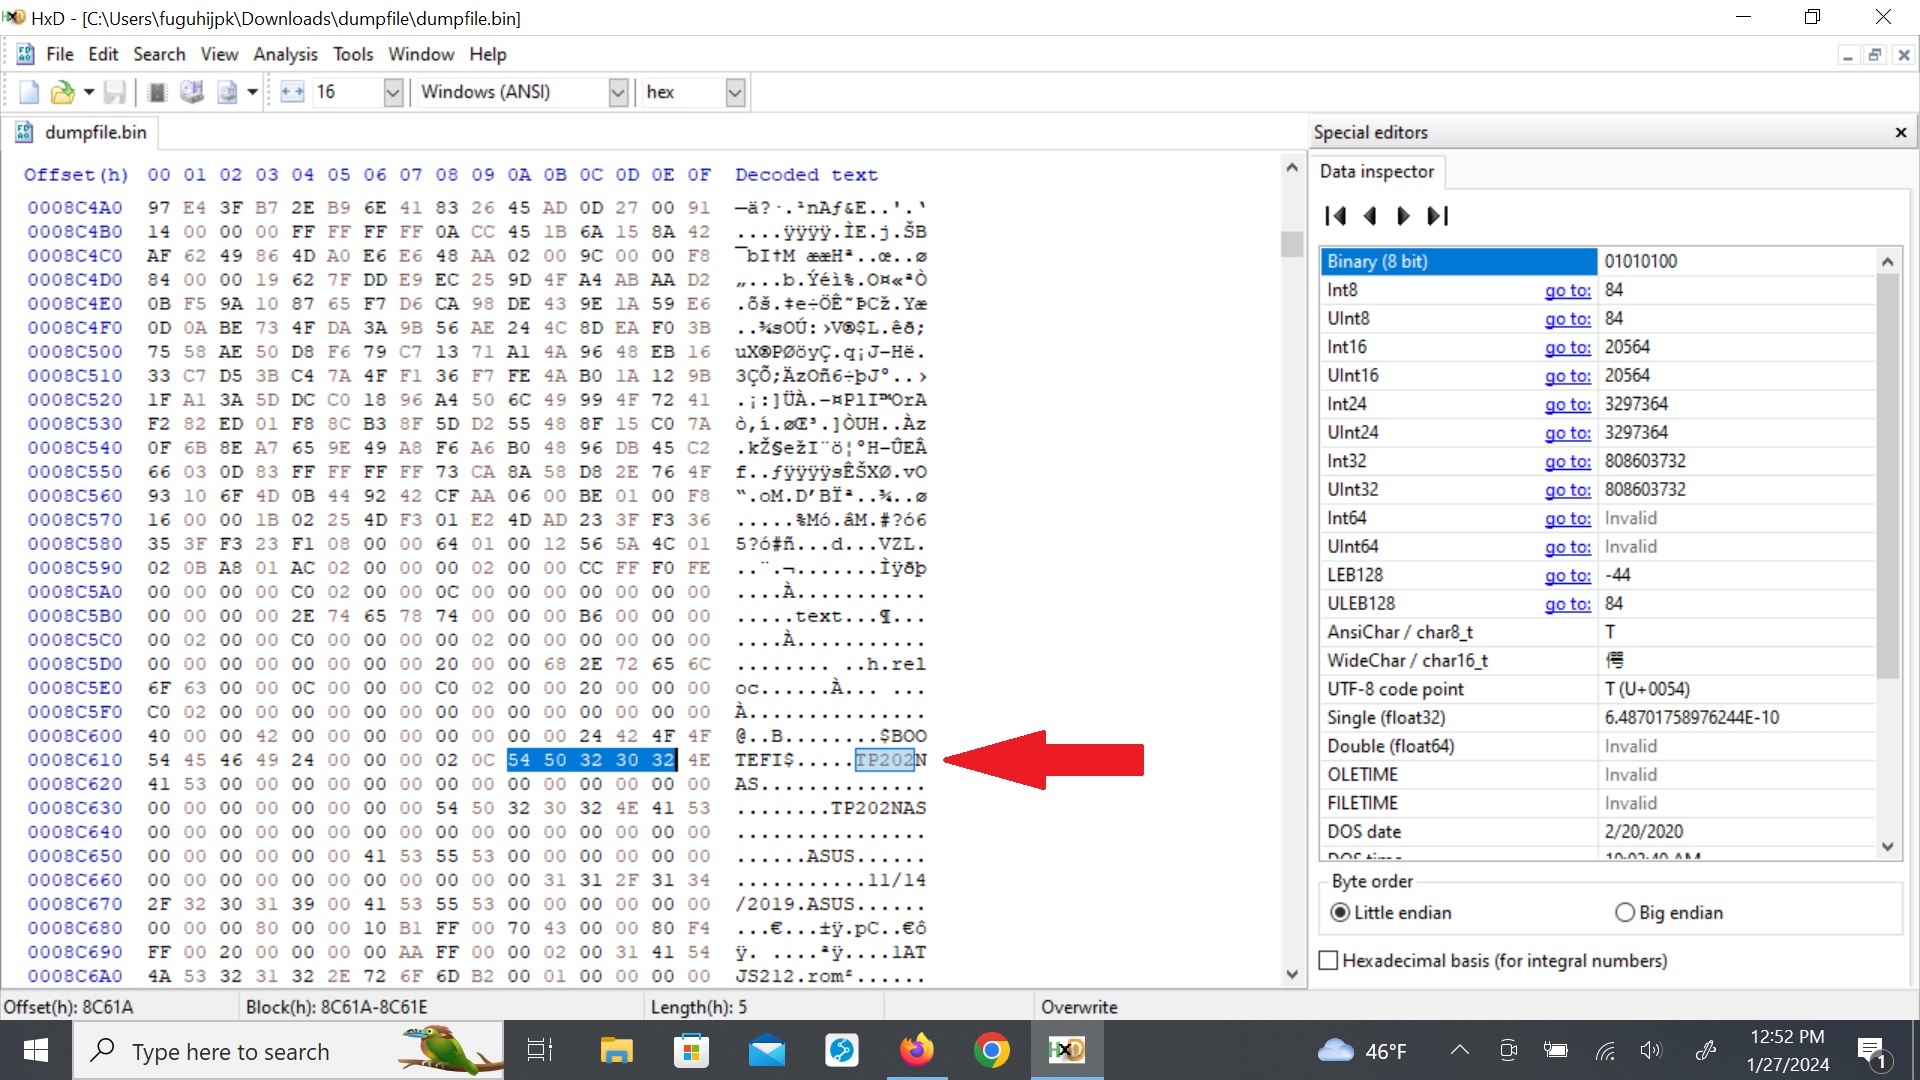Open the Analysis menu
Image resolution: width=1920 pixels, height=1080 pixels.
(x=285, y=54)
